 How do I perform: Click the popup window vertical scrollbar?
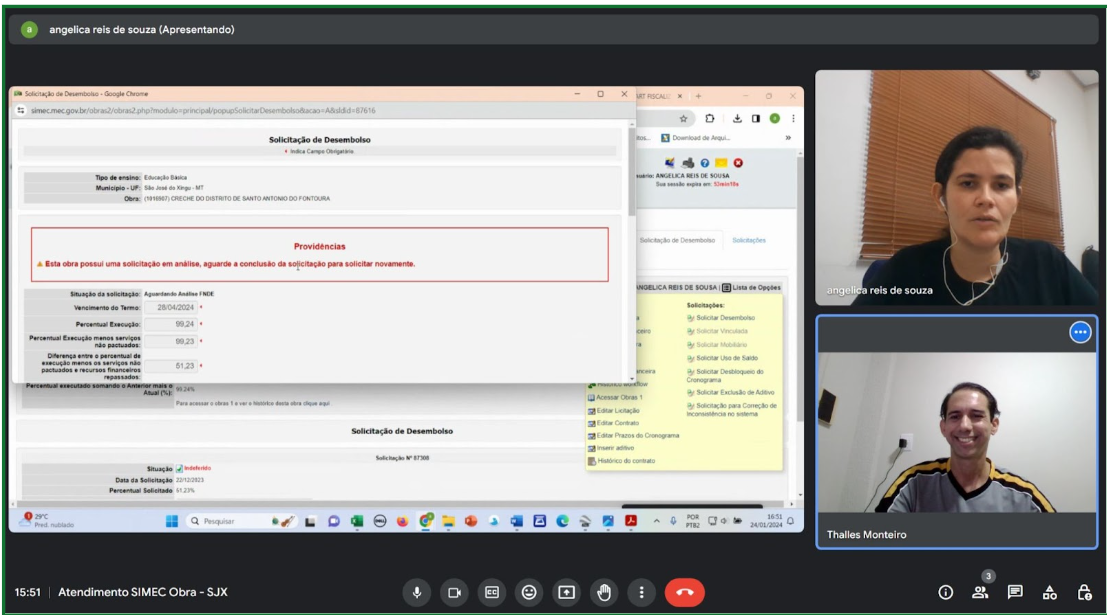(x=631, y=170)
